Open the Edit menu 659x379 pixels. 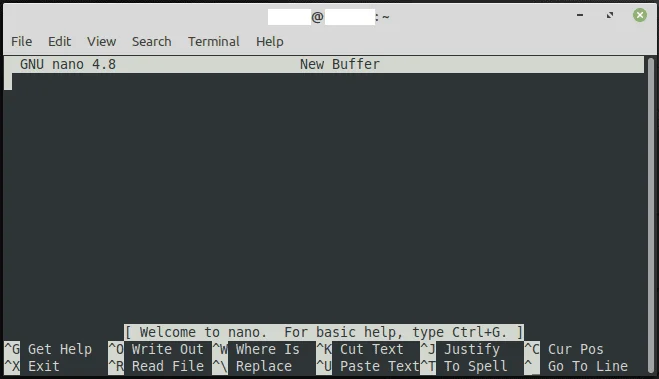(59, 42)
